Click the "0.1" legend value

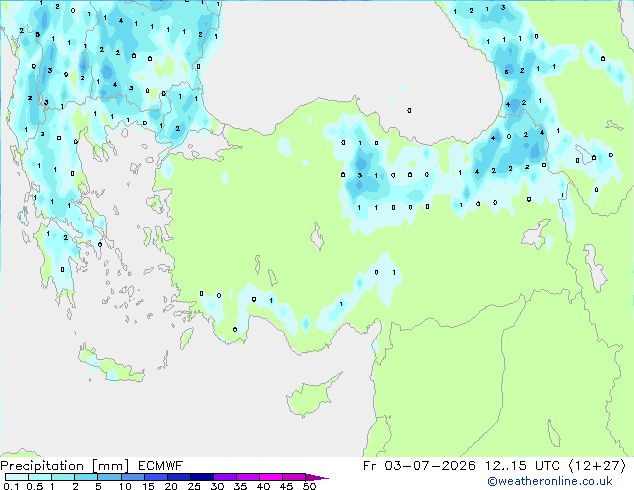pyautogui.click(x=11, y=486)
